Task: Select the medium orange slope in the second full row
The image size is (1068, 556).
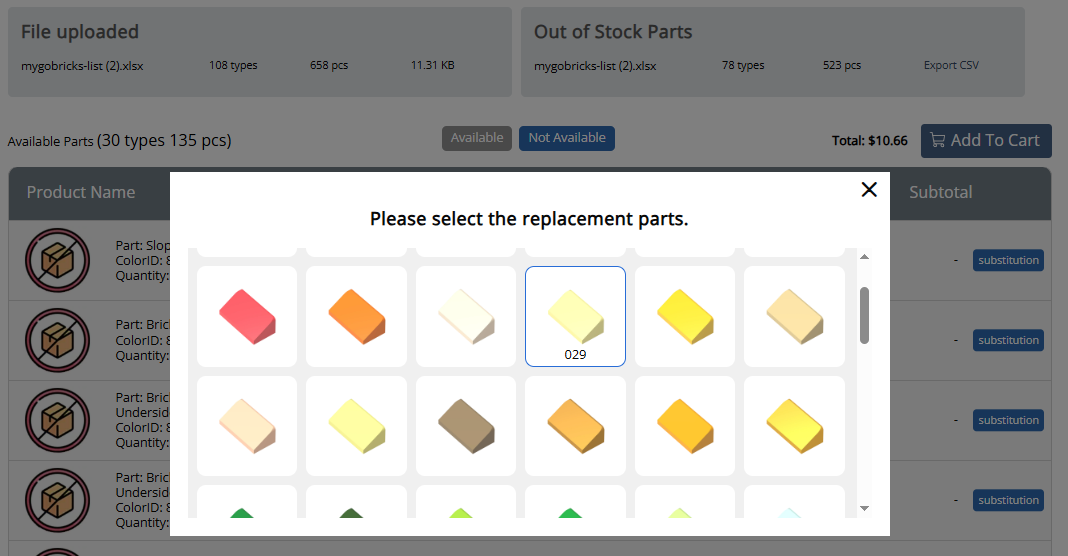Action: tap(575, 425)
